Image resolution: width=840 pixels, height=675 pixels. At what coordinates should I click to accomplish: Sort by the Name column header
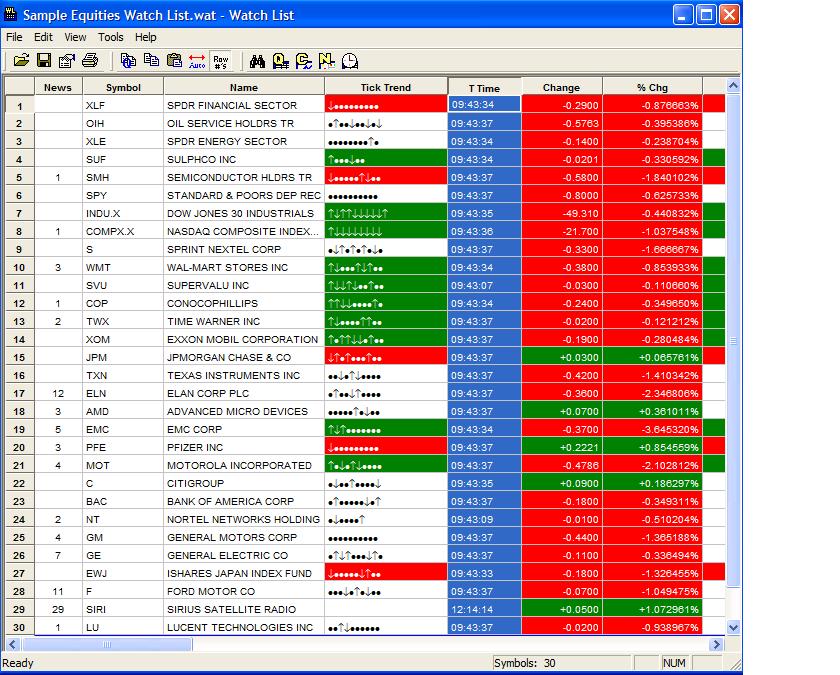pyautogui.click(x=244, y=87)
